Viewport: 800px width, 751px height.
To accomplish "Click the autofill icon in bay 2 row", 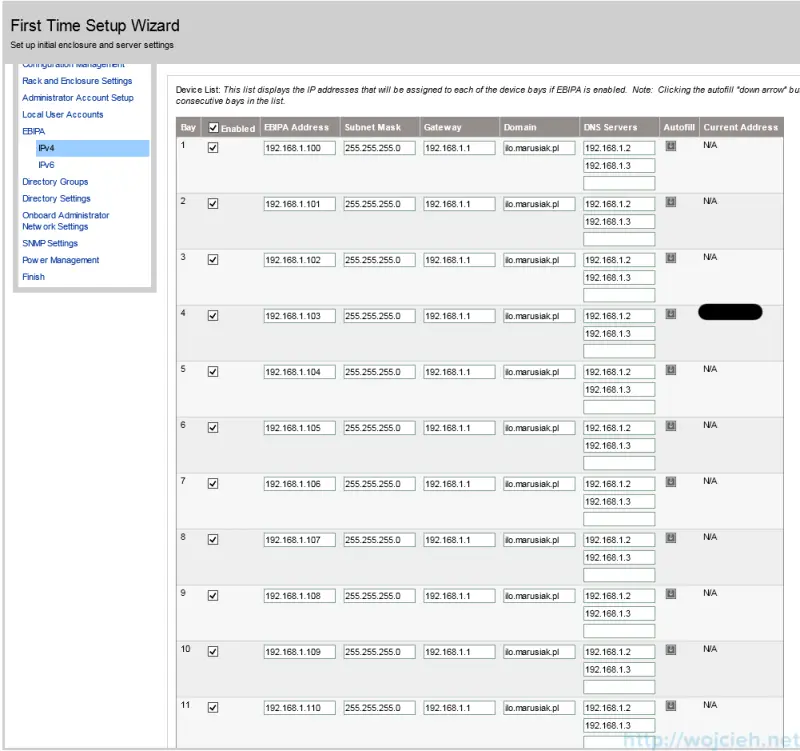I will click(x=670, y=202).
